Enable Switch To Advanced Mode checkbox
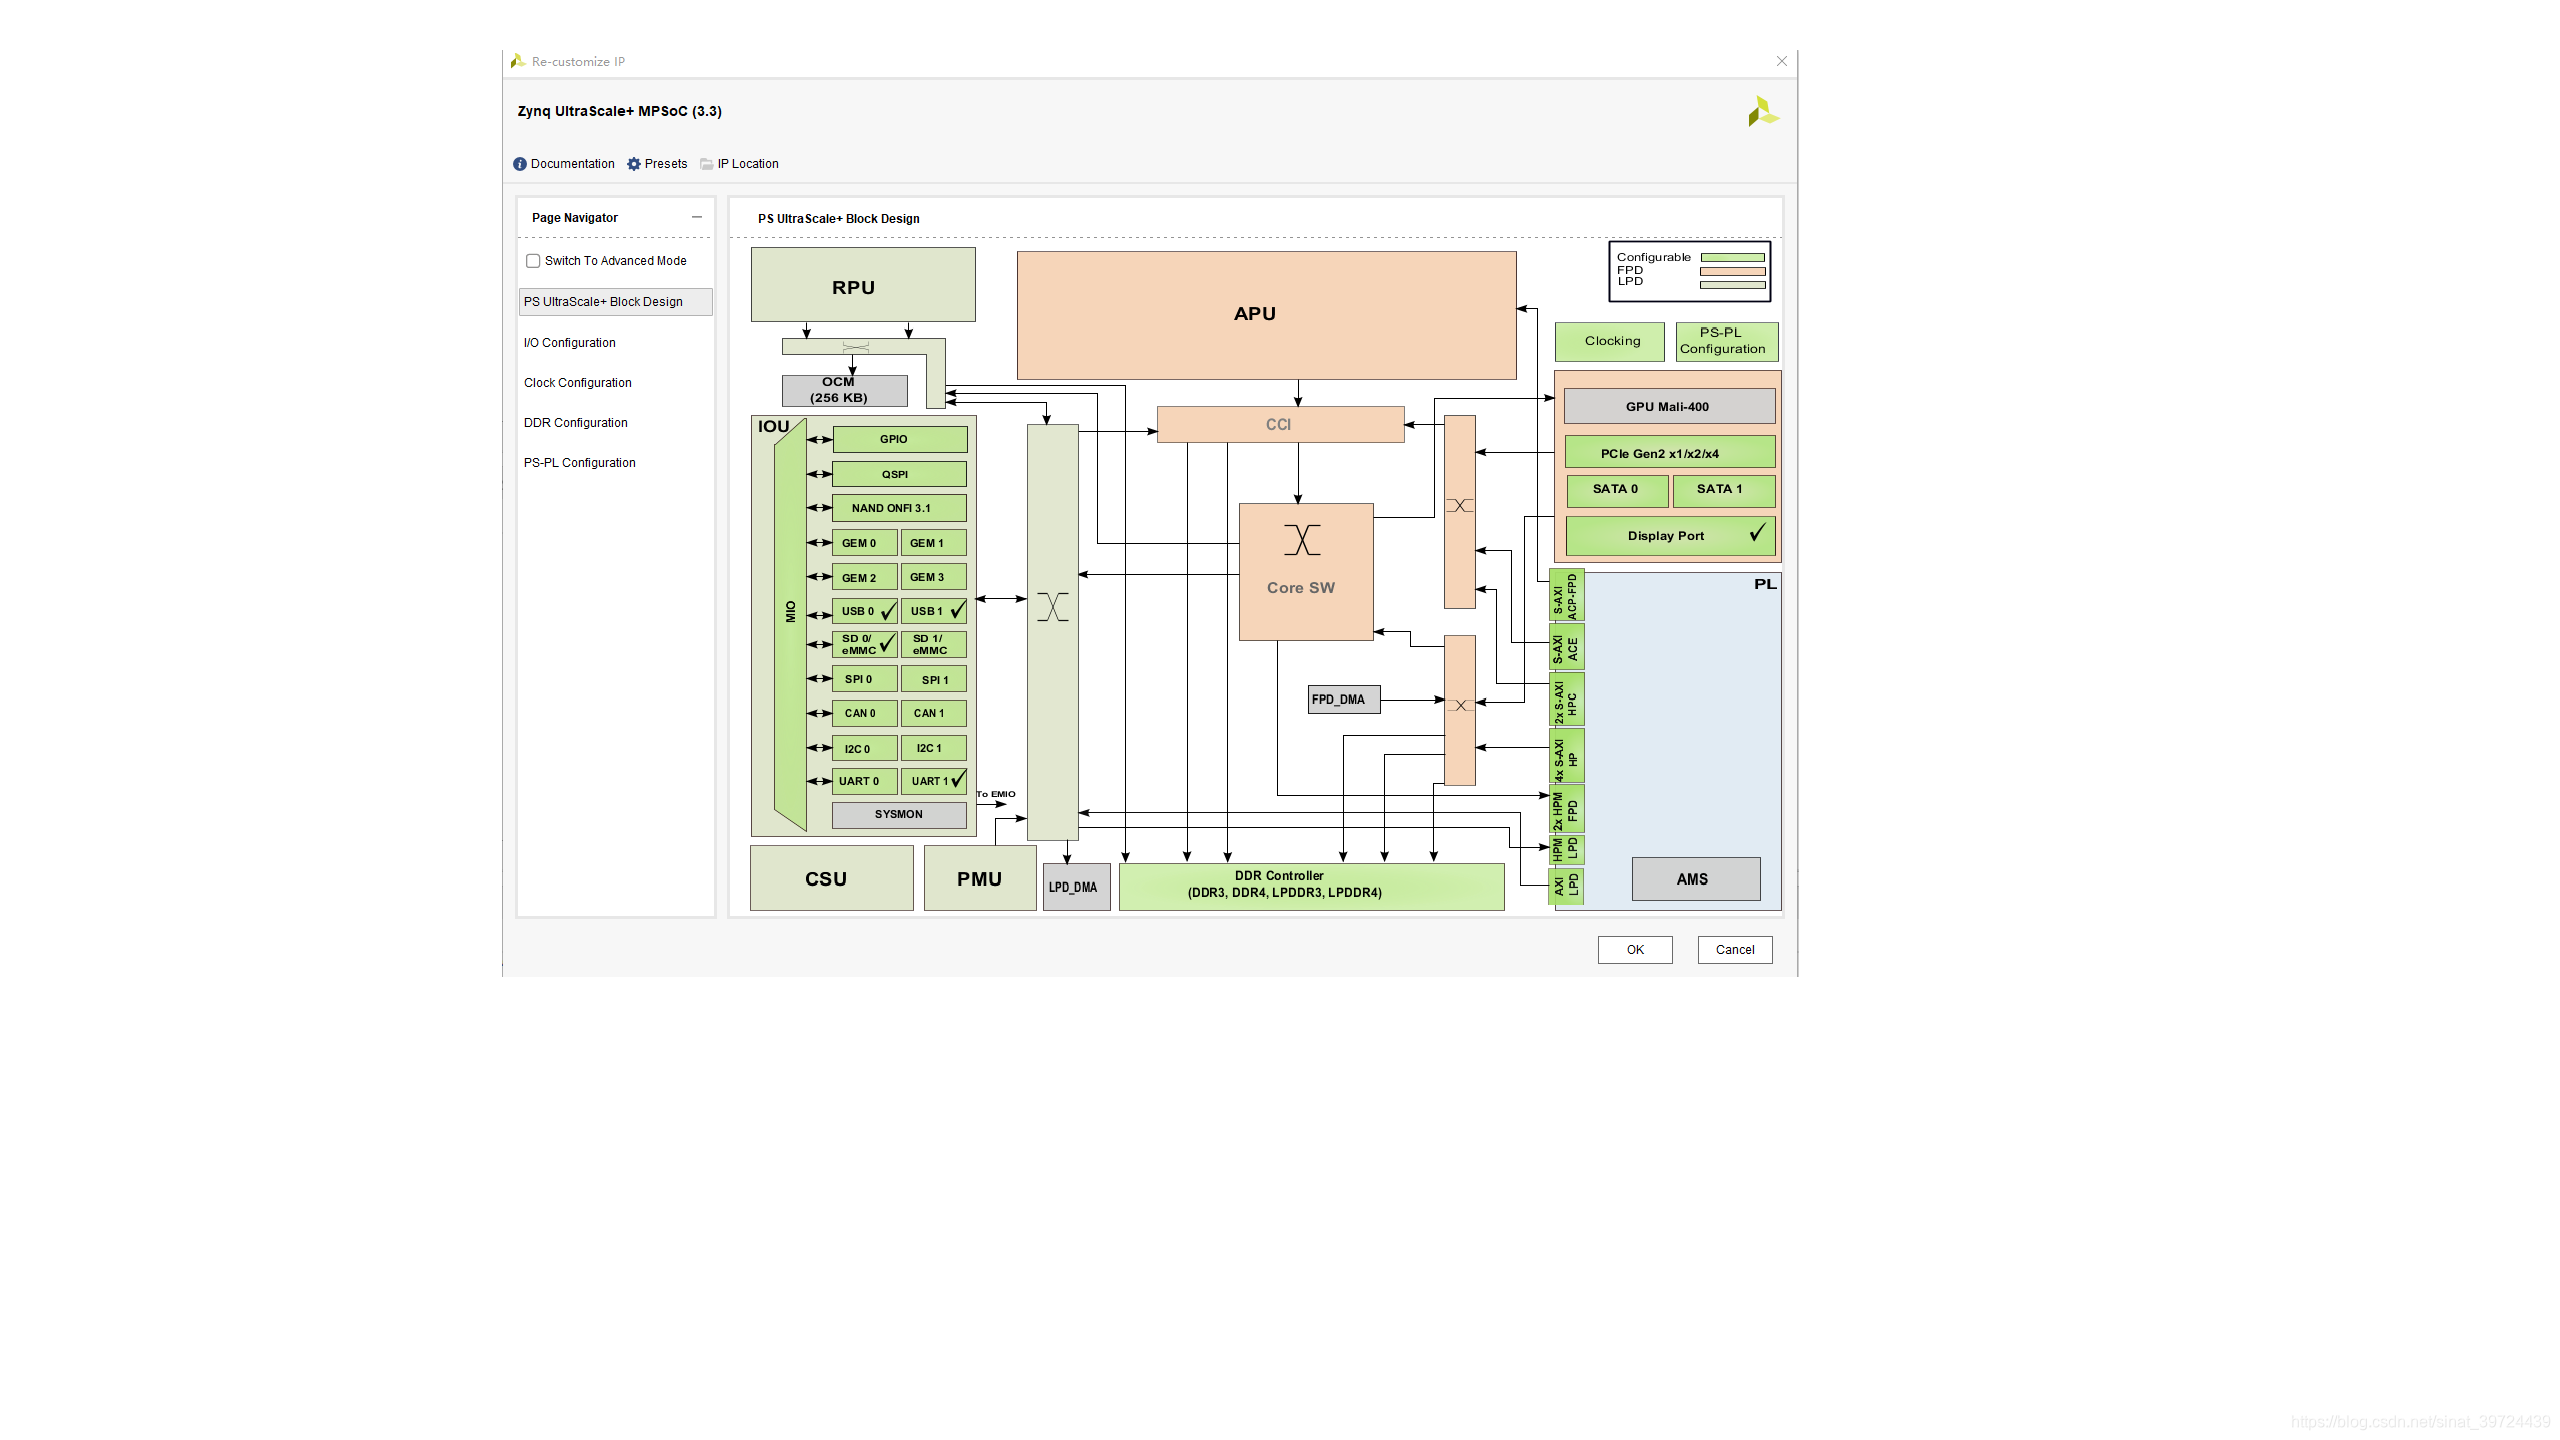The image size is (2560, 1440). click(x=533, y=261)
